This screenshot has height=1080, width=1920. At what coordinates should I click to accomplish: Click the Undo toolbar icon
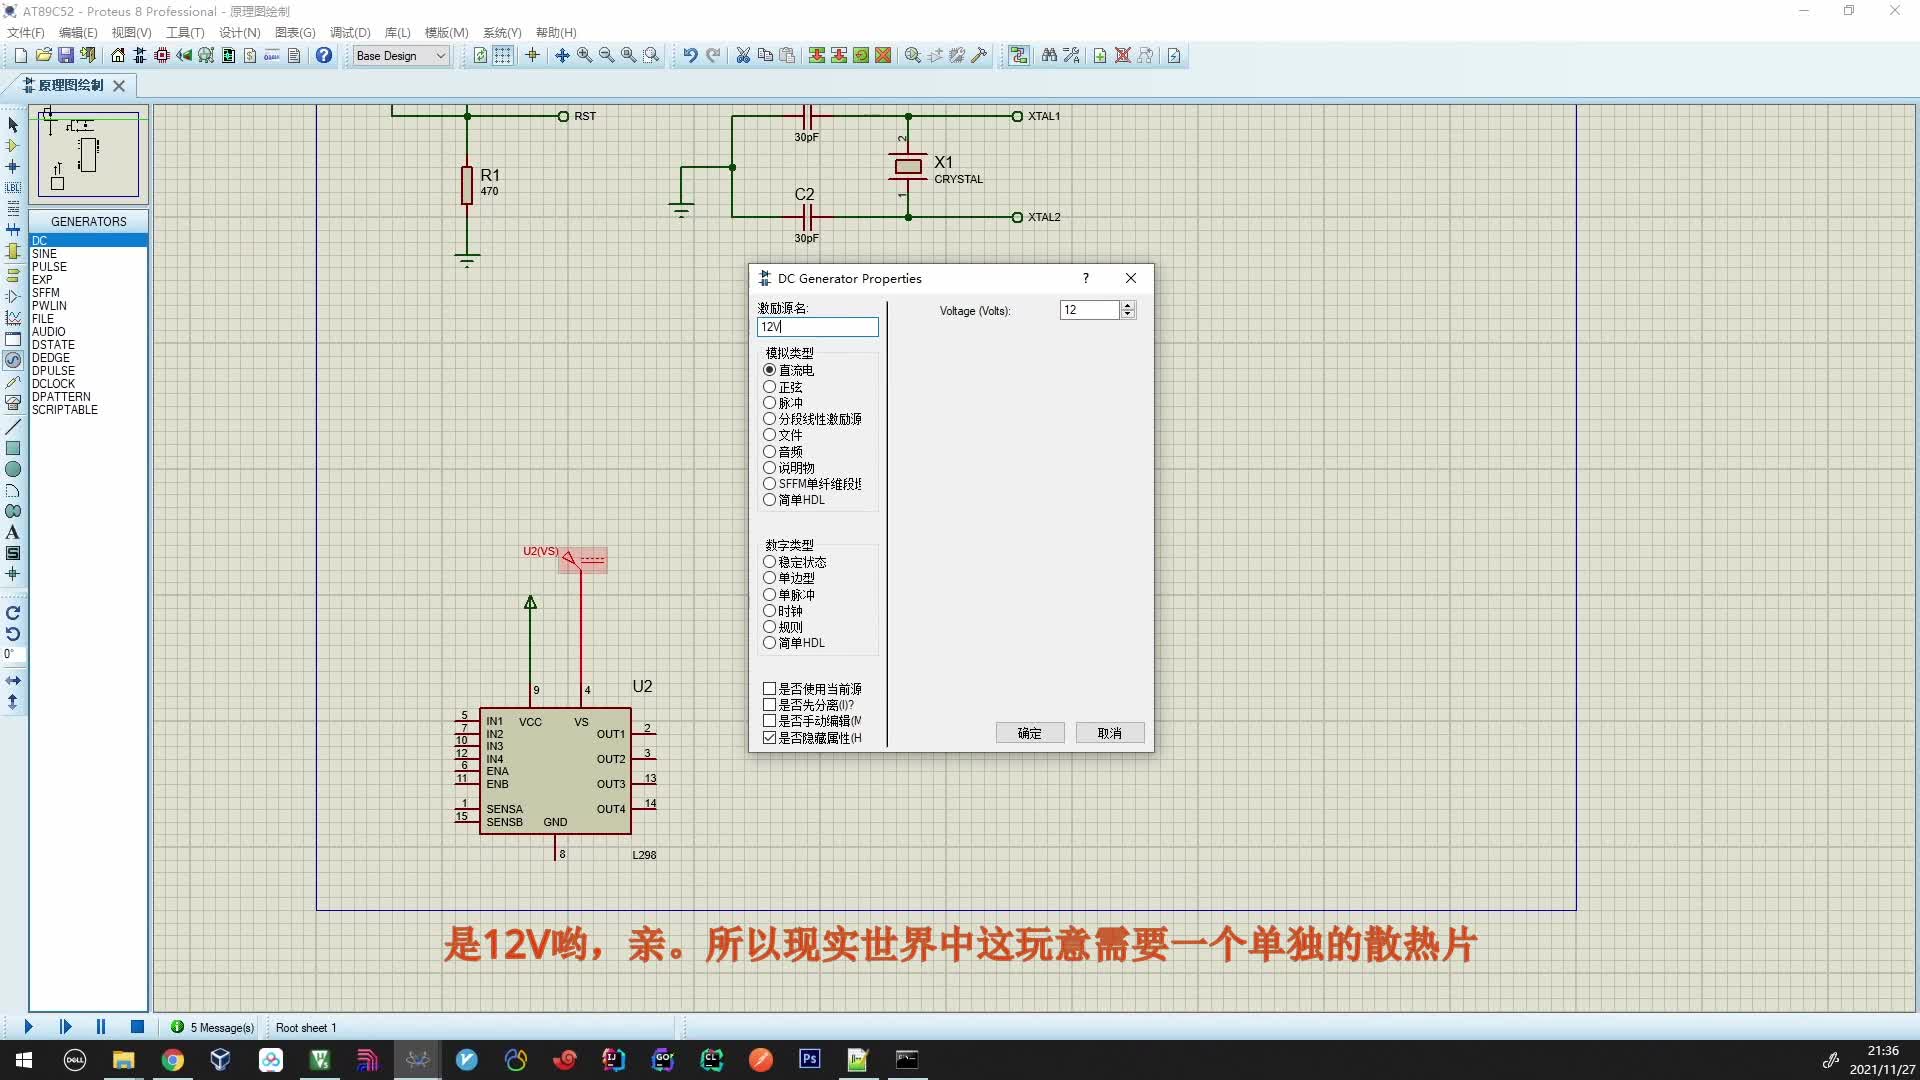(690, 56)
